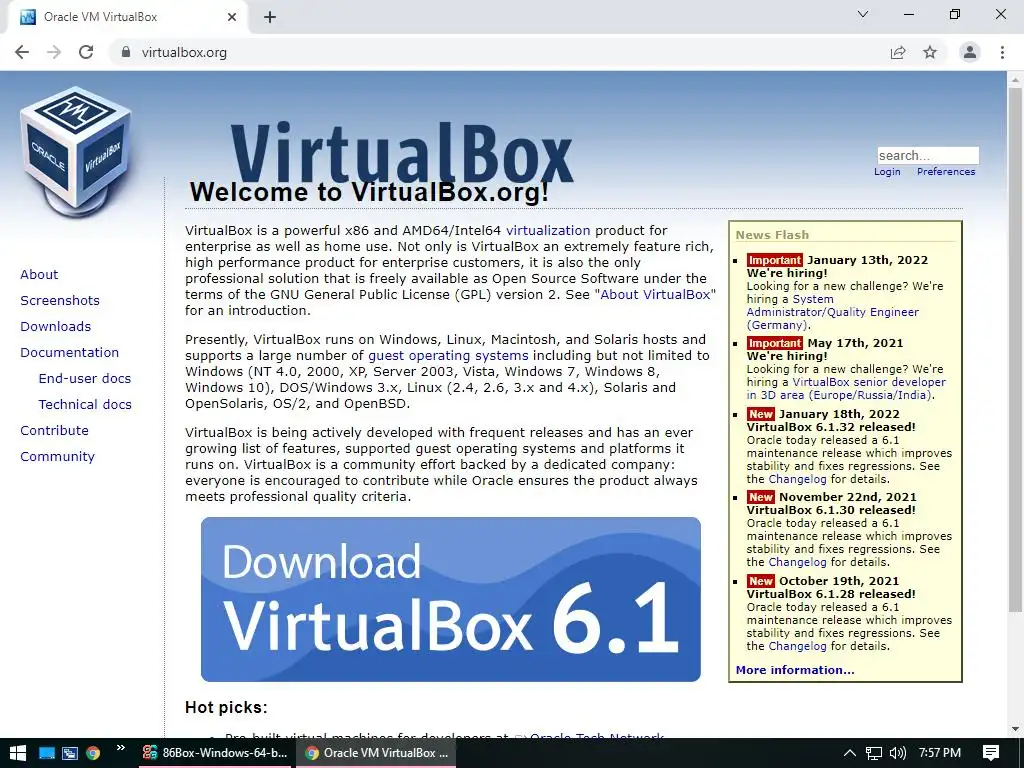Follow the virtualization link

click(x=548, y=231)
